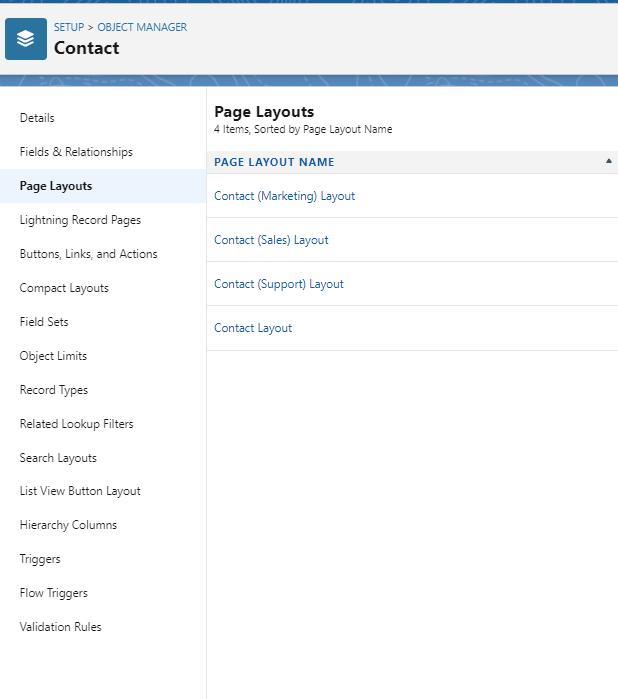Viewport: 618px width, 699px height.
Task: Select Compact Layouts in sidebar
Action: click(x=64, y=288)
